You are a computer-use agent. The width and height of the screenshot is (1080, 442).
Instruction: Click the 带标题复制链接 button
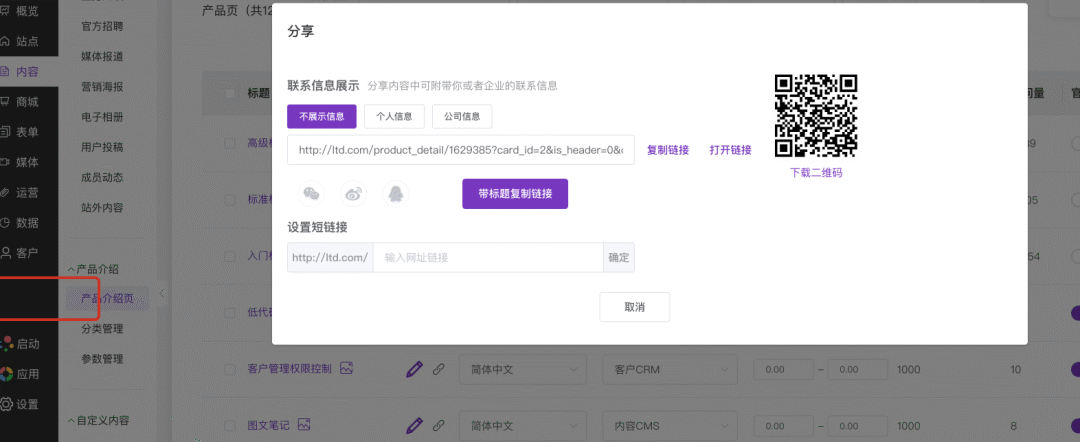tap(515, 193)
